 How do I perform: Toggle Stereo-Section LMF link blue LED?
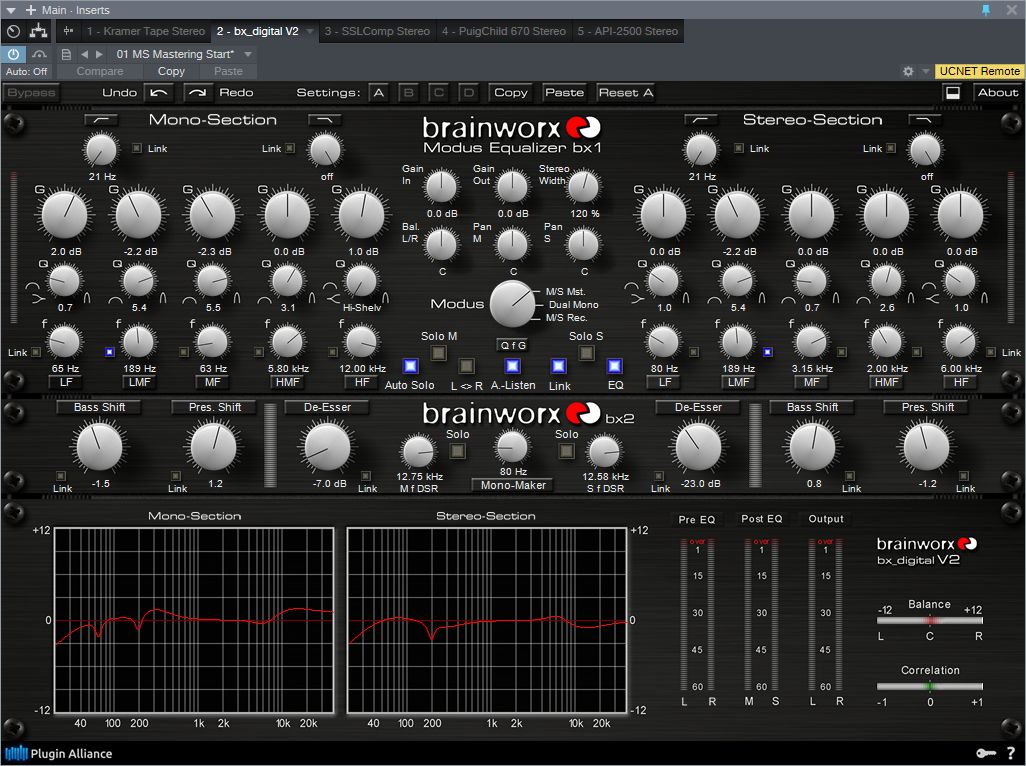click(x=768, y=352)
